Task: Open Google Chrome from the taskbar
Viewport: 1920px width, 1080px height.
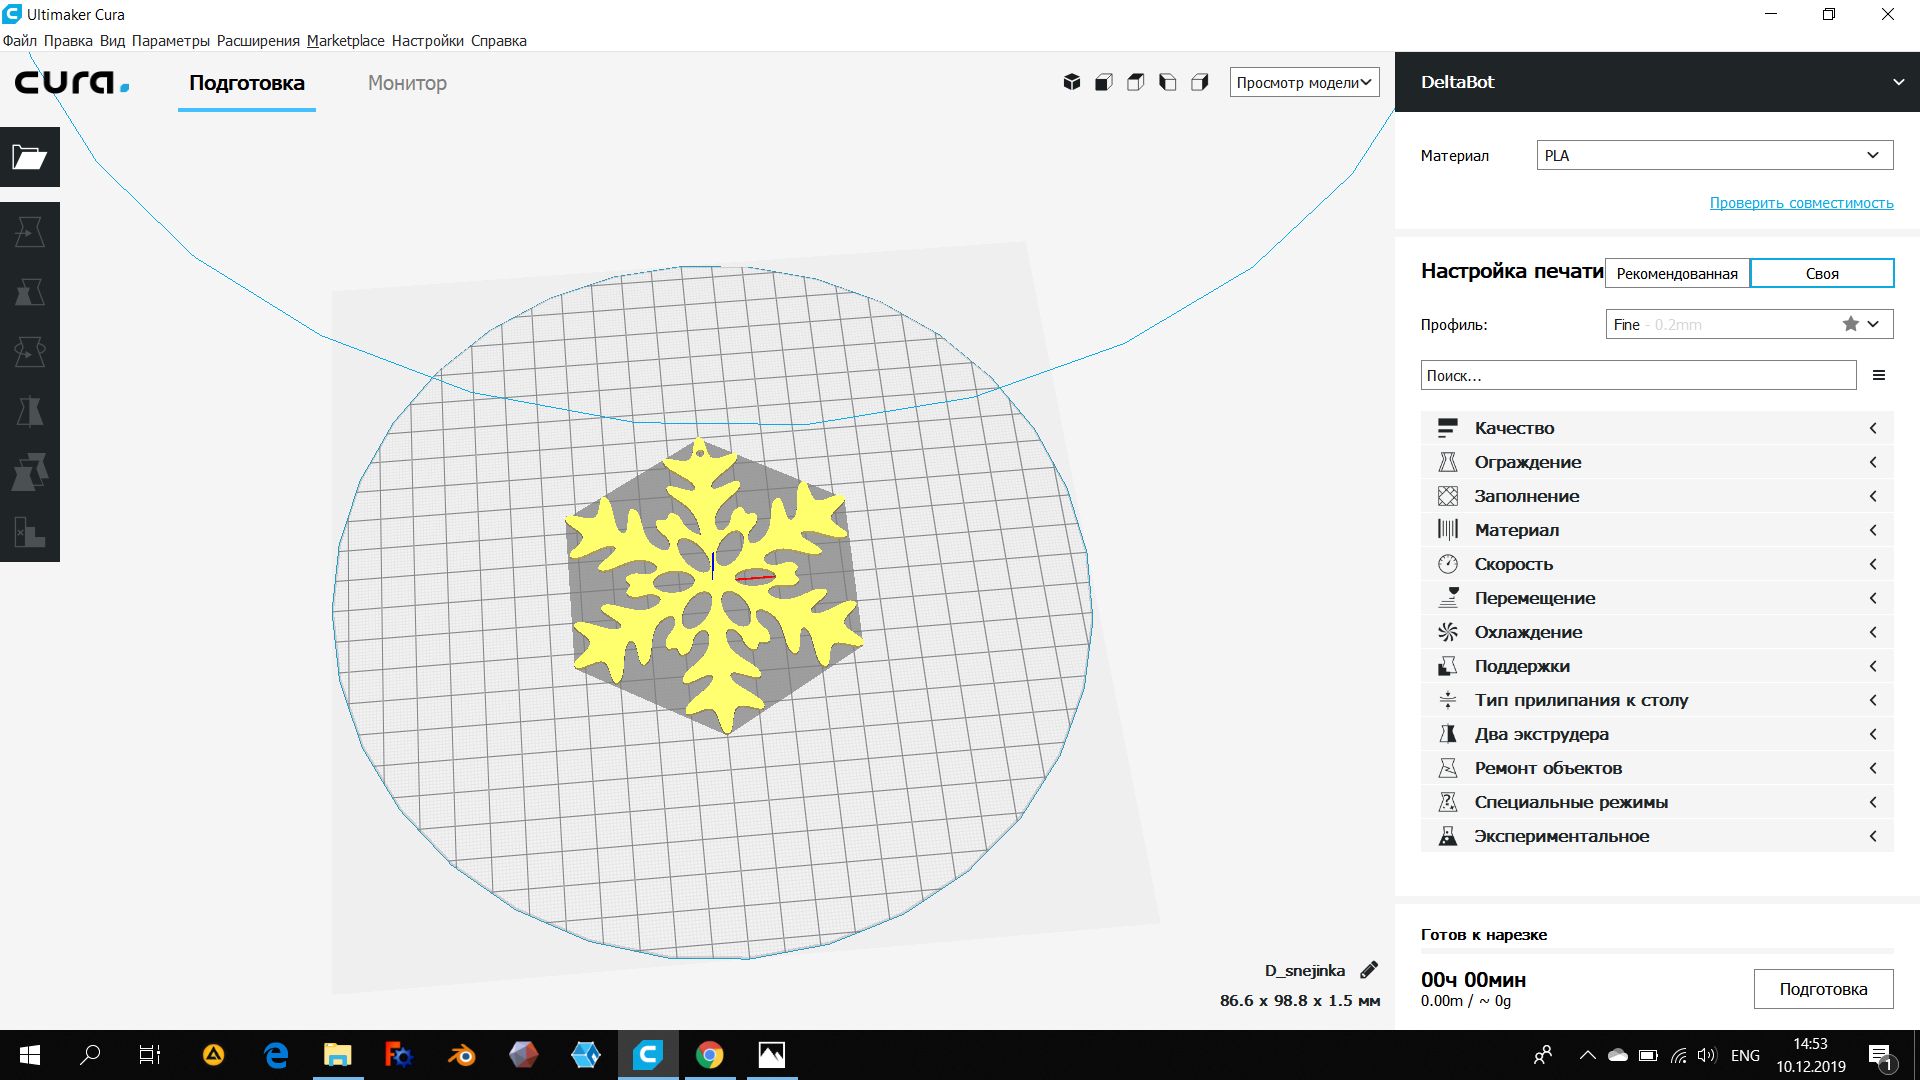Action: pyautogui.click(x=709, y=1055)
